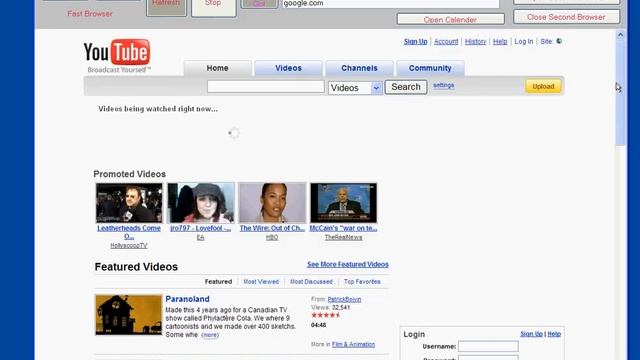
Task: Open the Help link in top bar
Action: click(500, 42)
